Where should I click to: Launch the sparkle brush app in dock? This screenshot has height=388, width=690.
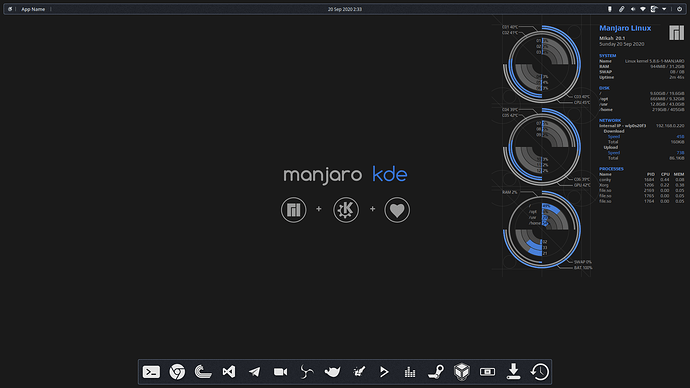pyautogui.click(x=359, y=372)
